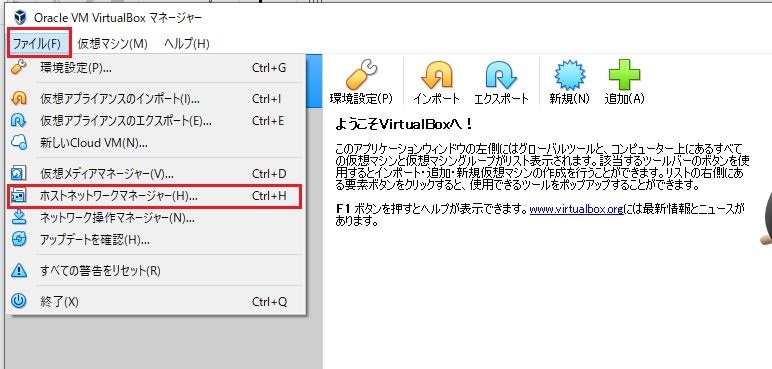Viewport: 772px width, 369px height.
Task: Click the download icon beside ネットワーク操作マネージャー(N)...
Action: point(19,217)
